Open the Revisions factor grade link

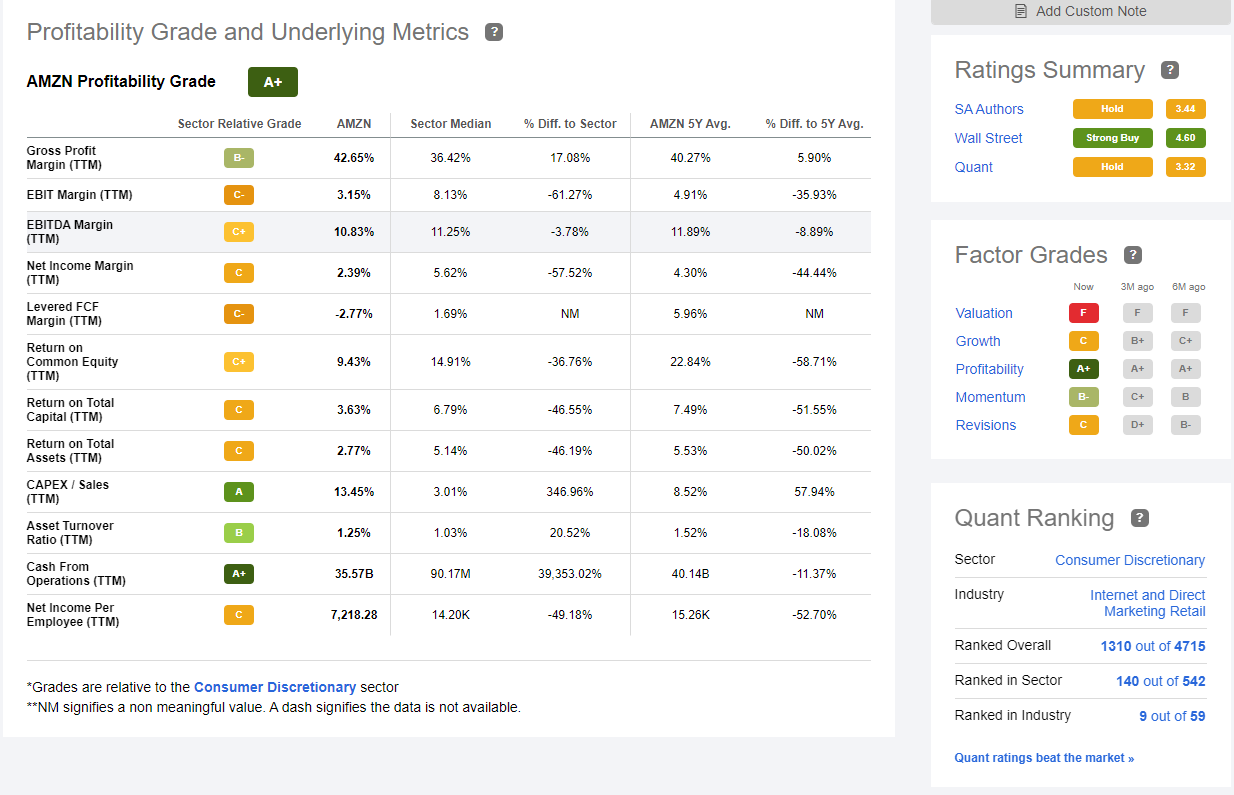tap(986, 425)
